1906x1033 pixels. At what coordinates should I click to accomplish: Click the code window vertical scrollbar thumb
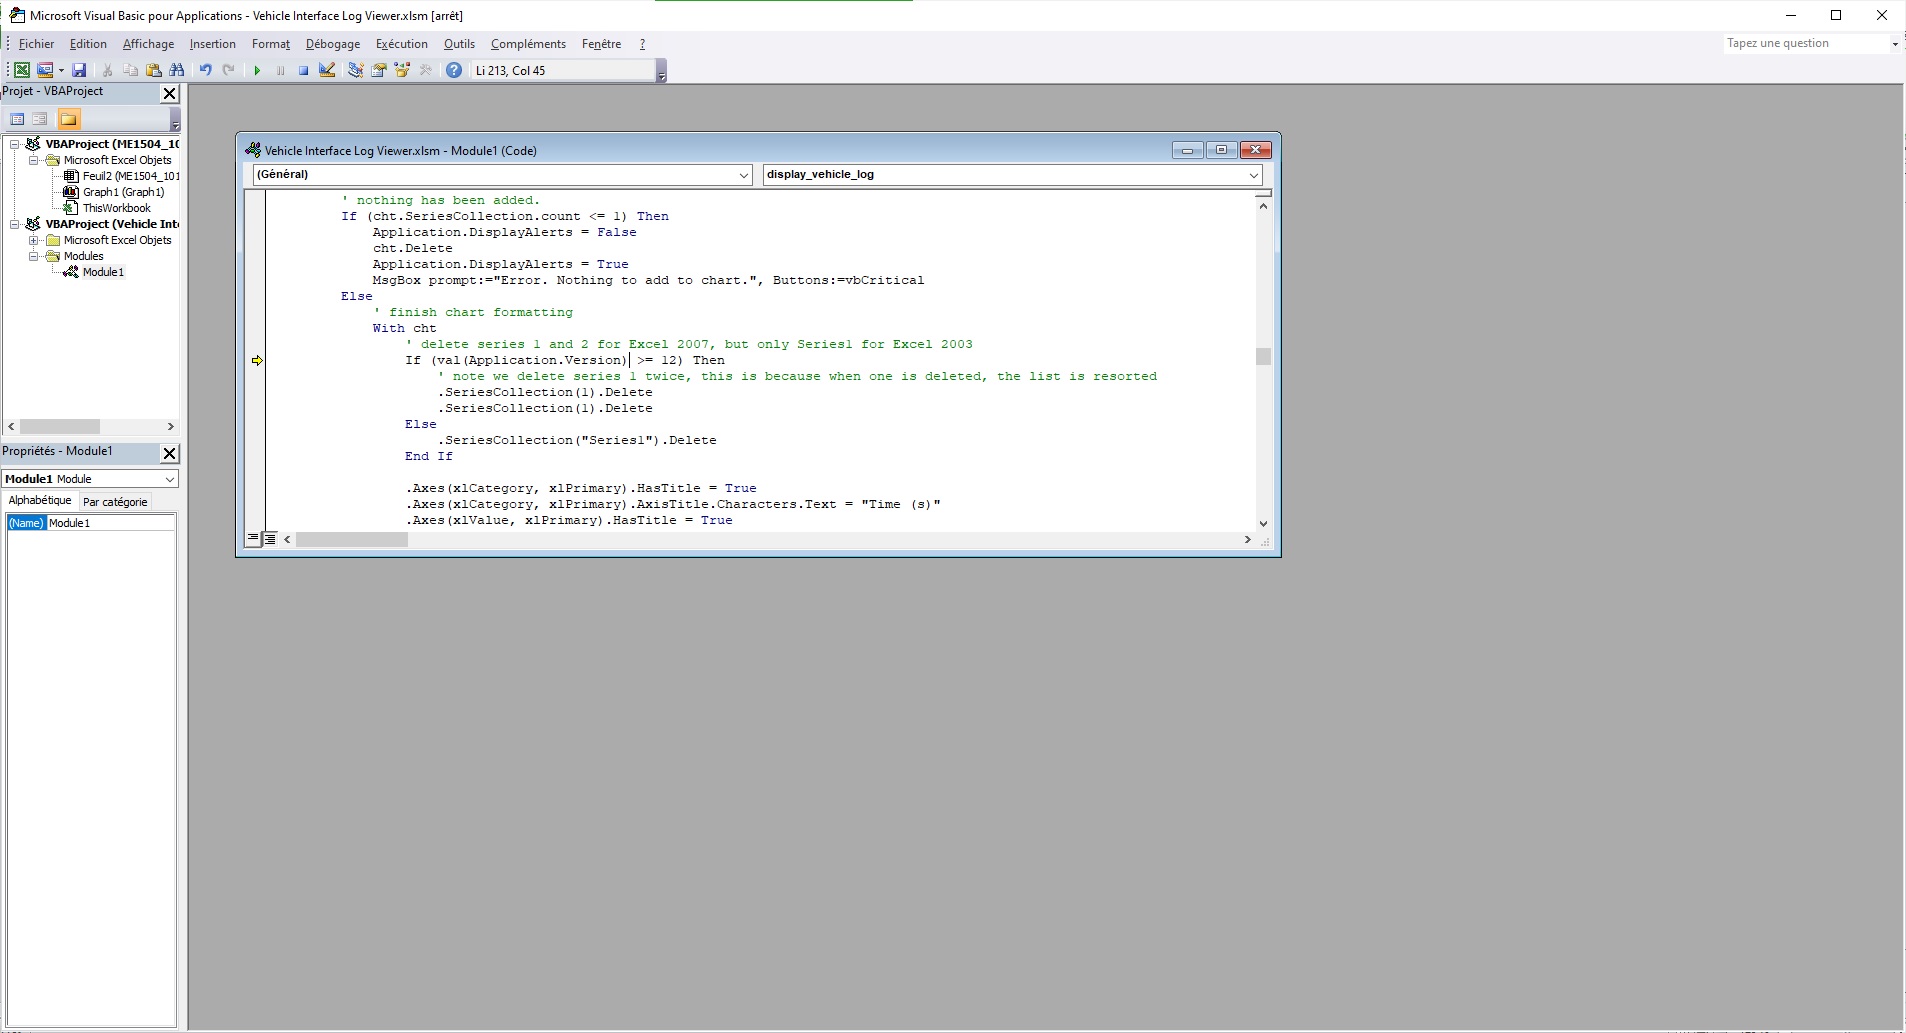point(1263,357)
